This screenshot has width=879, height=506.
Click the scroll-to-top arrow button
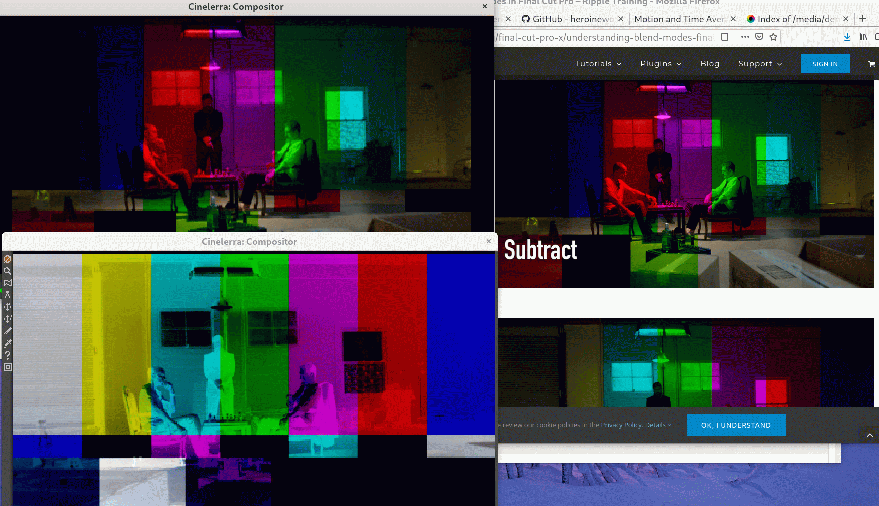tap(870, 436)
